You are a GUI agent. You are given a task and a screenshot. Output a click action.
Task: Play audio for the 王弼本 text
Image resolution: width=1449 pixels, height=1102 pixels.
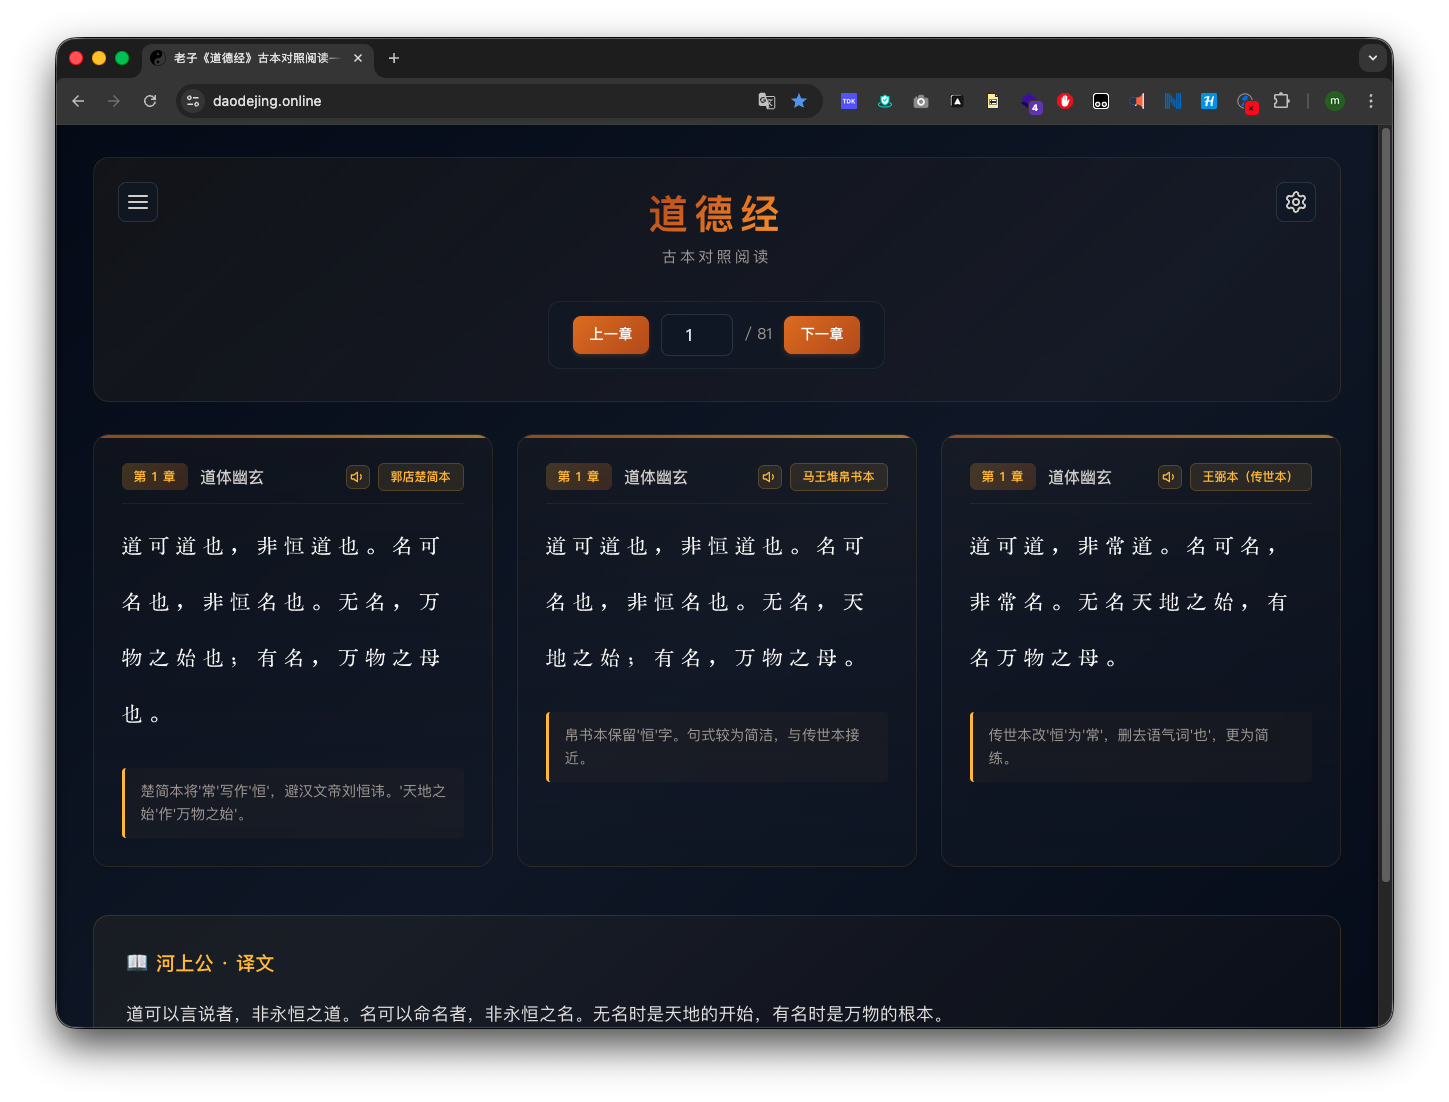tap(1169, 477)
